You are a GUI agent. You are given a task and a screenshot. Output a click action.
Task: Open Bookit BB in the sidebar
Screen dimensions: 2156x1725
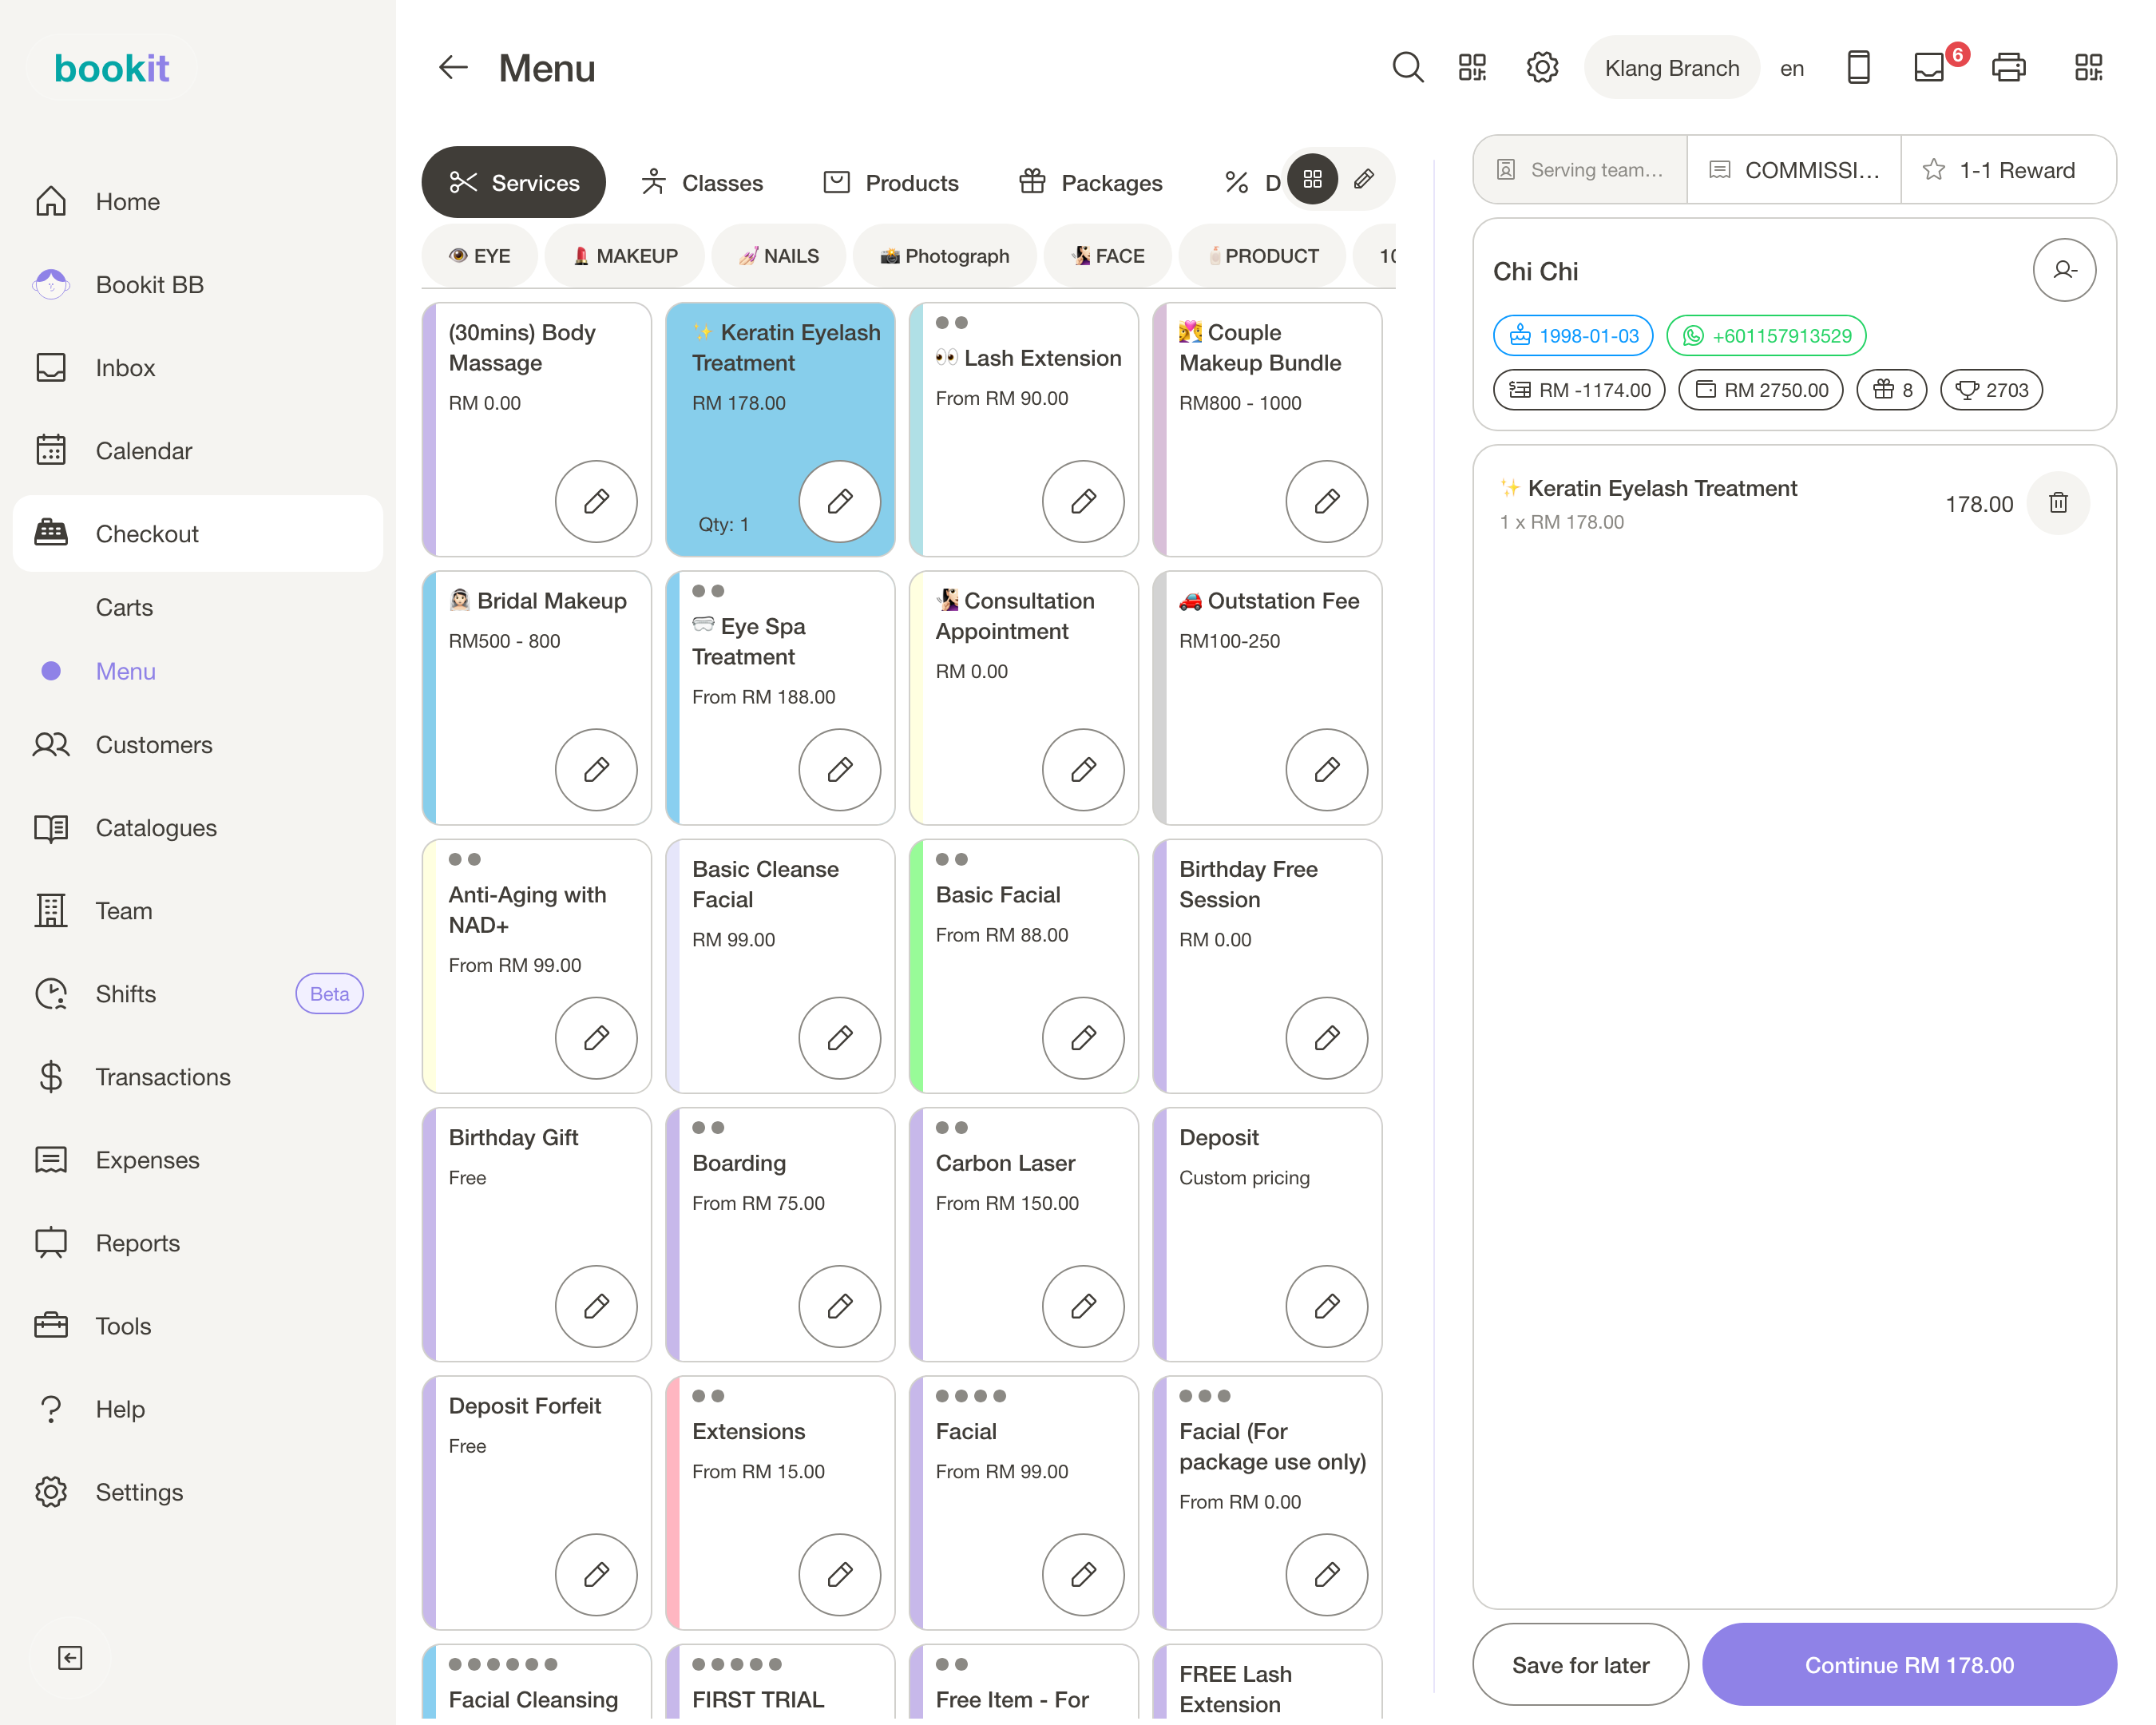point(198,285)
